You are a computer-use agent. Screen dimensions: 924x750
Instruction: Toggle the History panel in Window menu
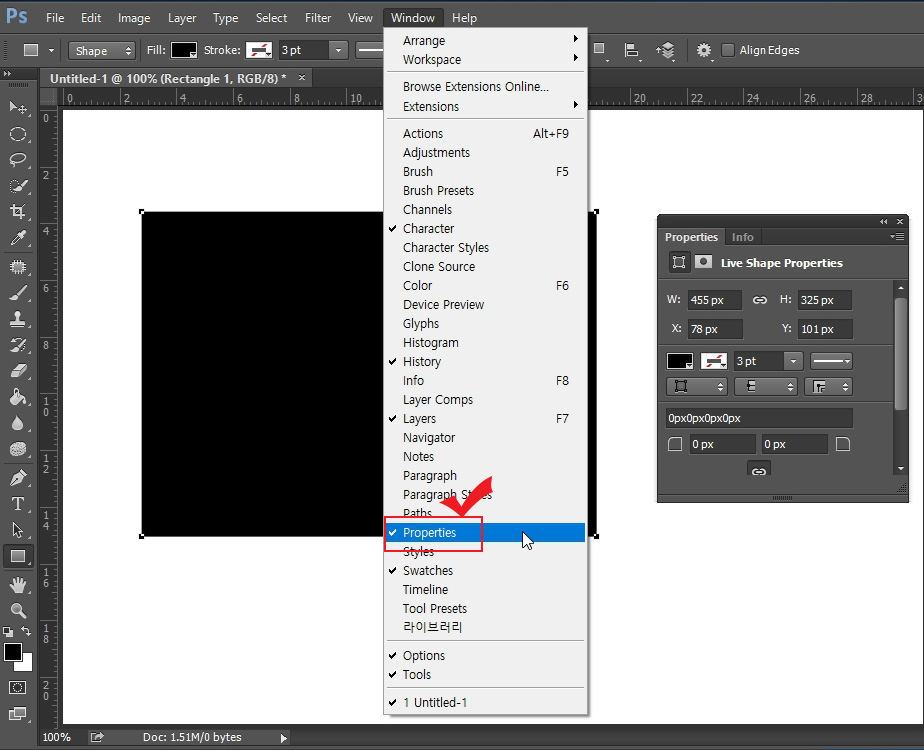pyautogui.click(x=486, y=362)
